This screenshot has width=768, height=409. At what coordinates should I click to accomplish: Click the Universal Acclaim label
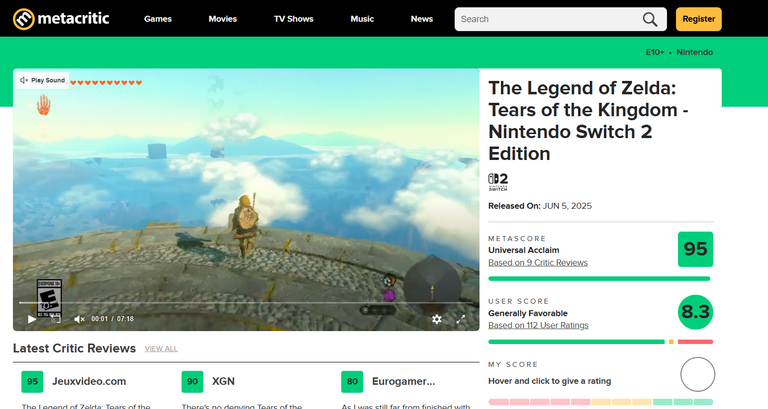coord(524,250)
